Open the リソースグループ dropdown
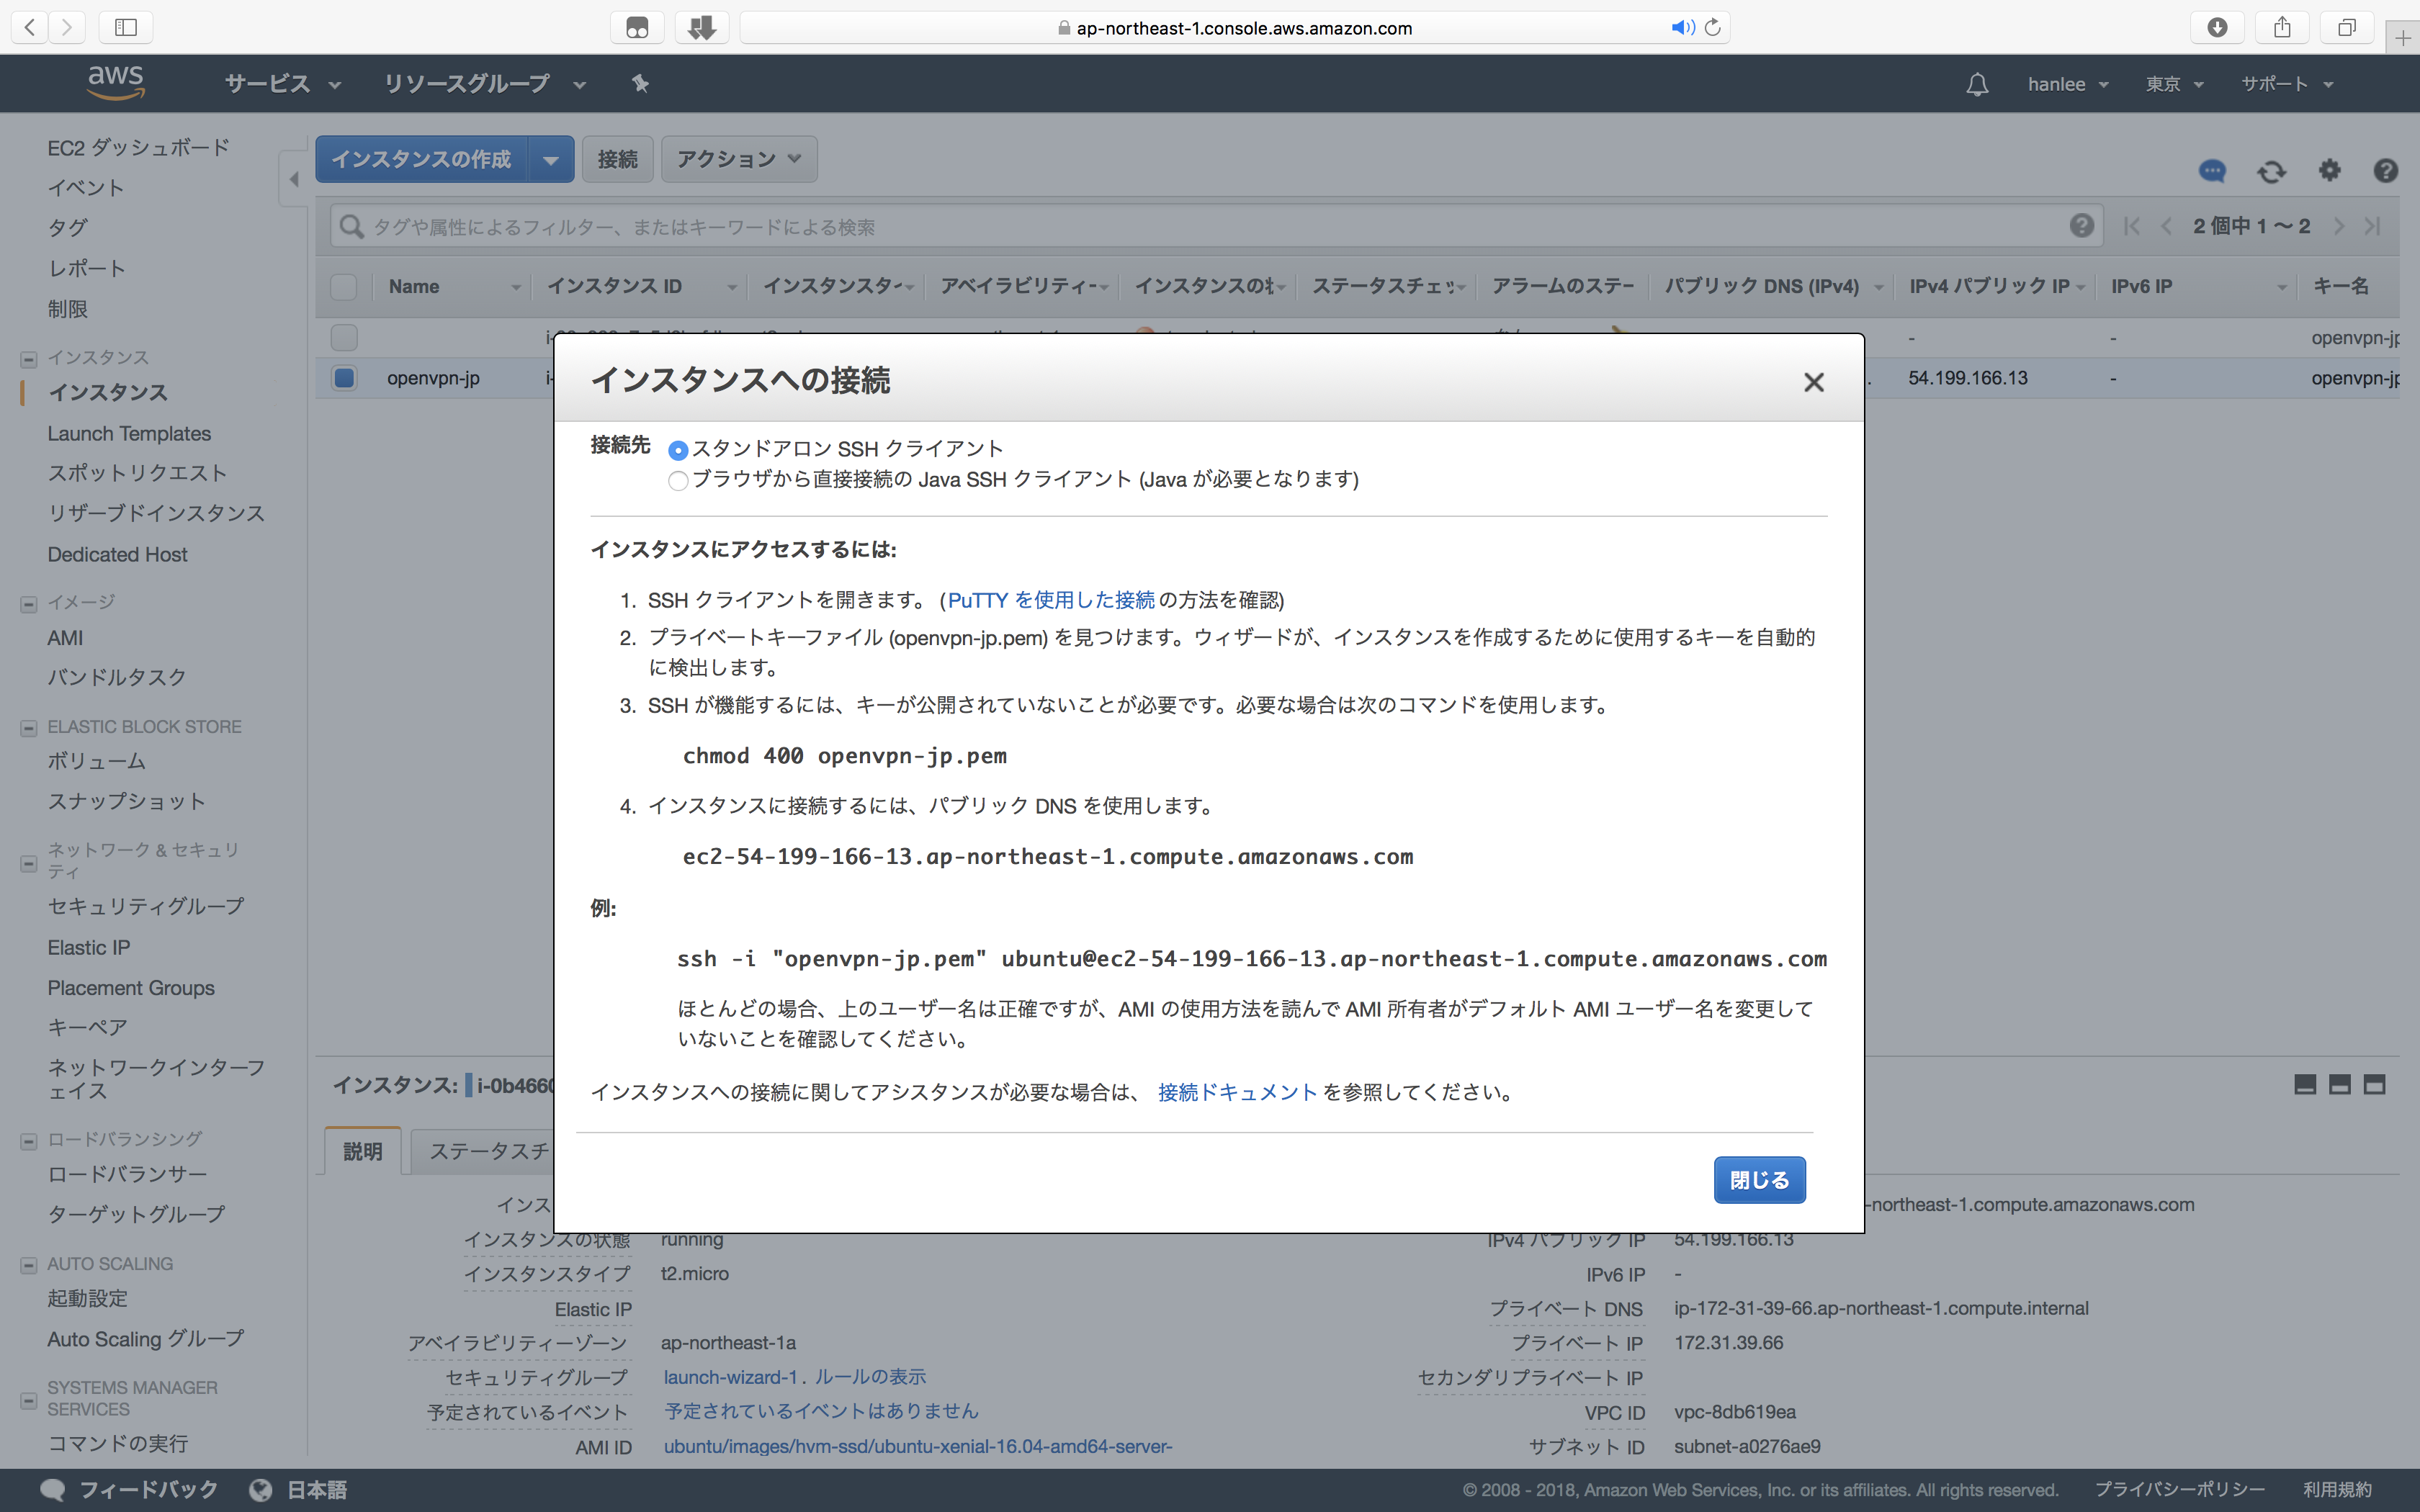Screen dimensions: 2420x1512 tap(485, 84)
